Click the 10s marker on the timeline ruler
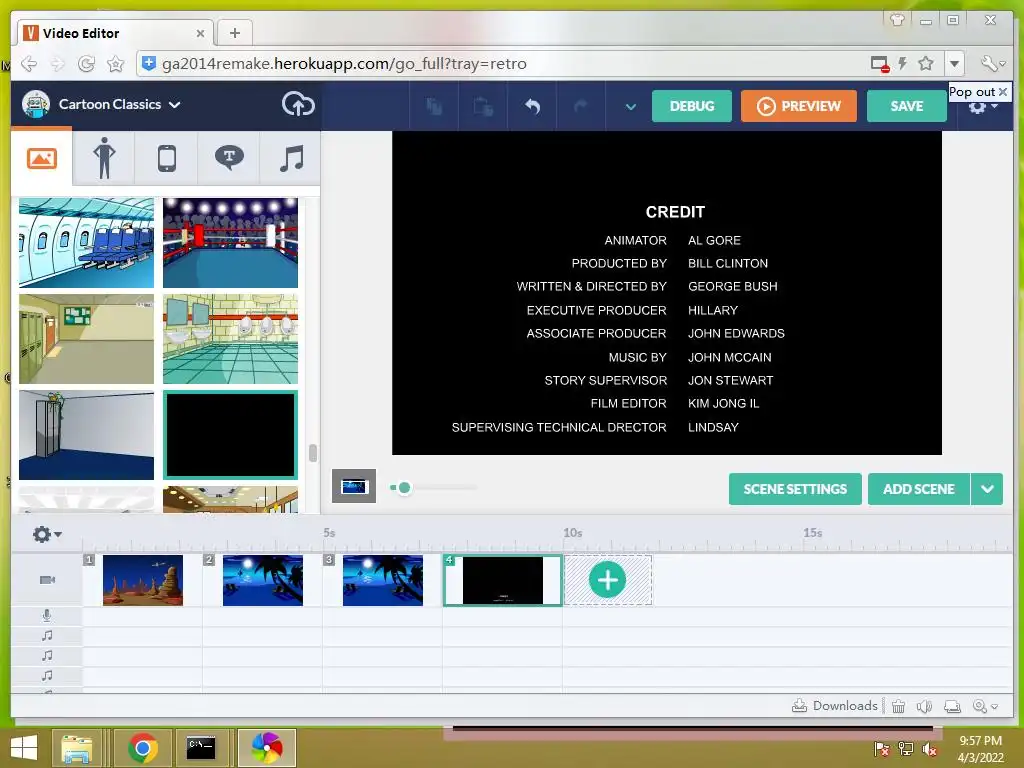 (573, 533)
